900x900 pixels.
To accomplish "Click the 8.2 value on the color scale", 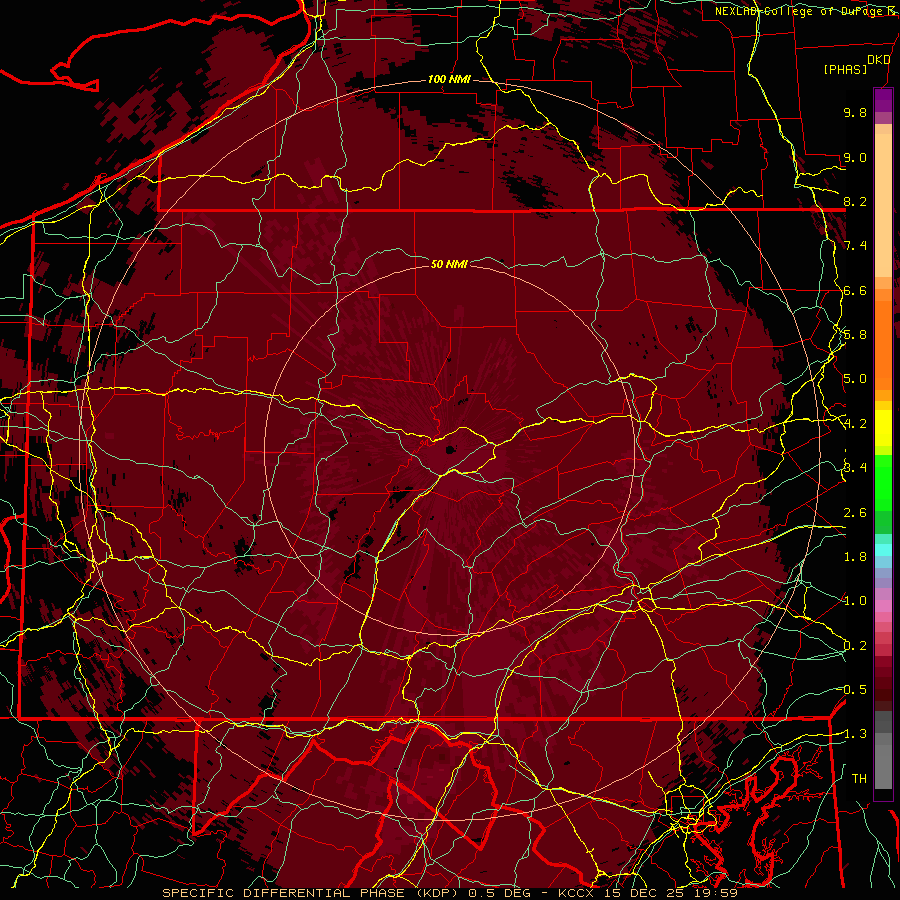I will [x=855, y=201].
